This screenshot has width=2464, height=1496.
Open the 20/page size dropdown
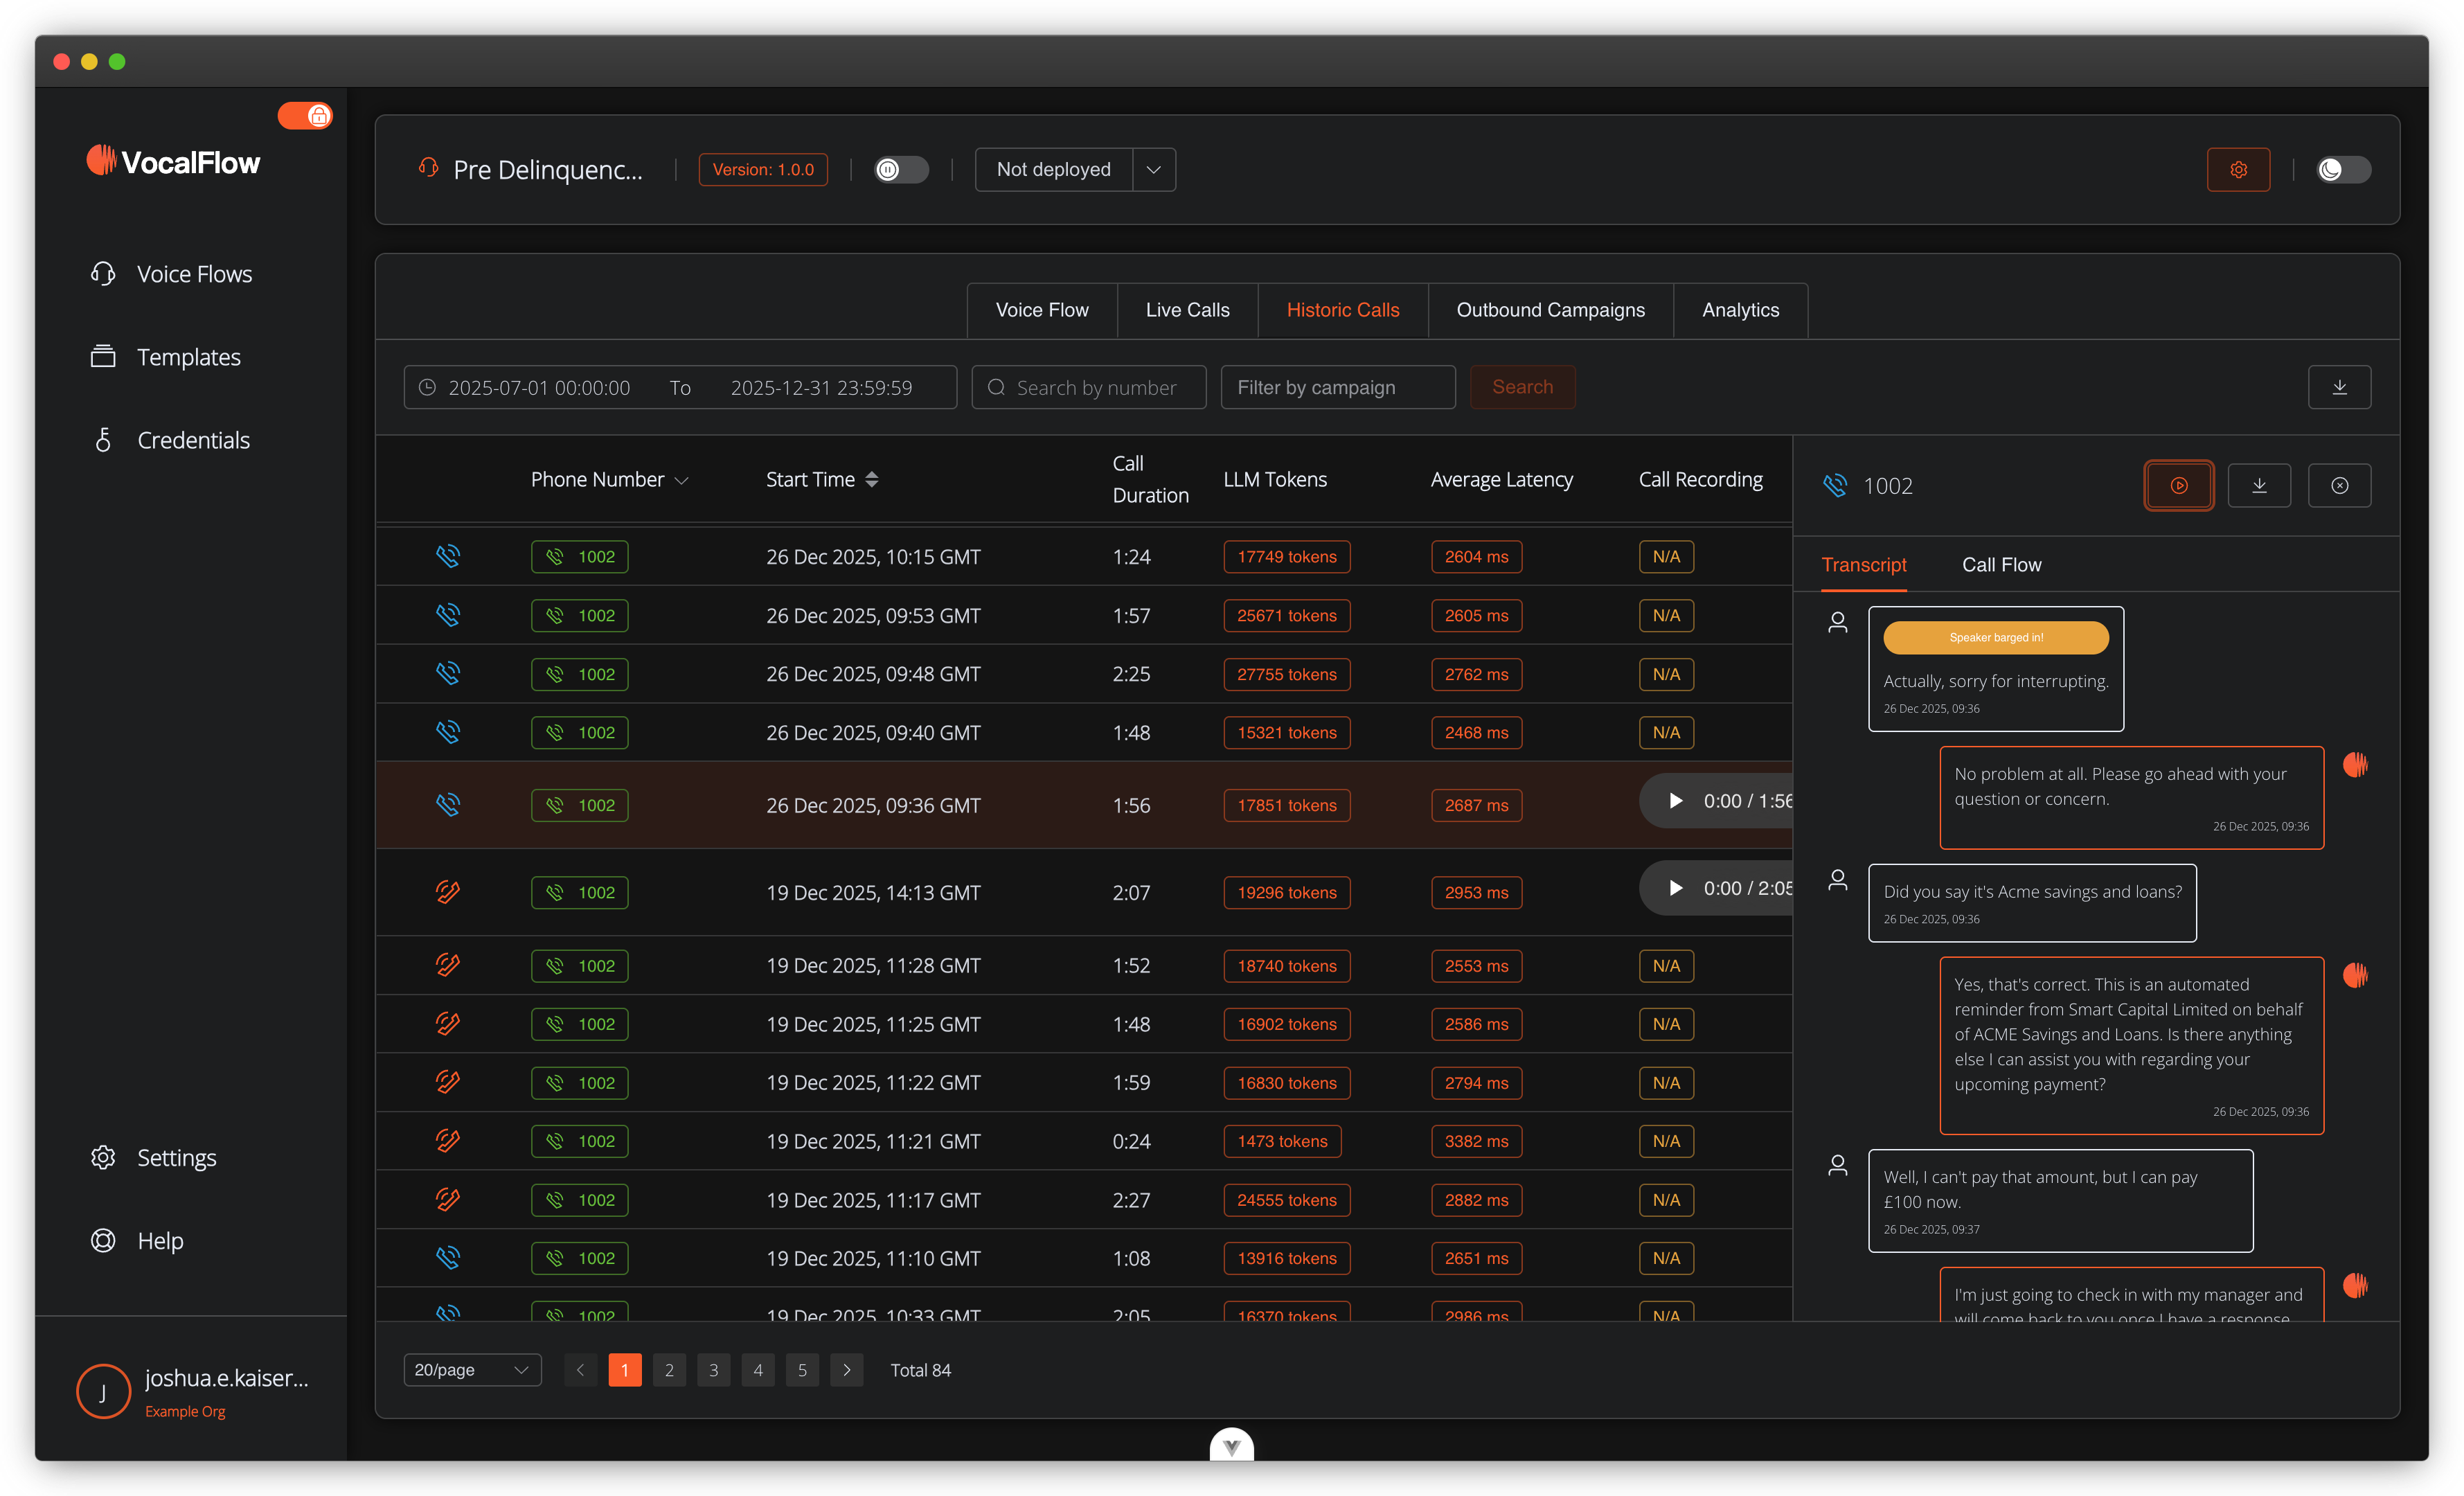tap(471, 1370)
